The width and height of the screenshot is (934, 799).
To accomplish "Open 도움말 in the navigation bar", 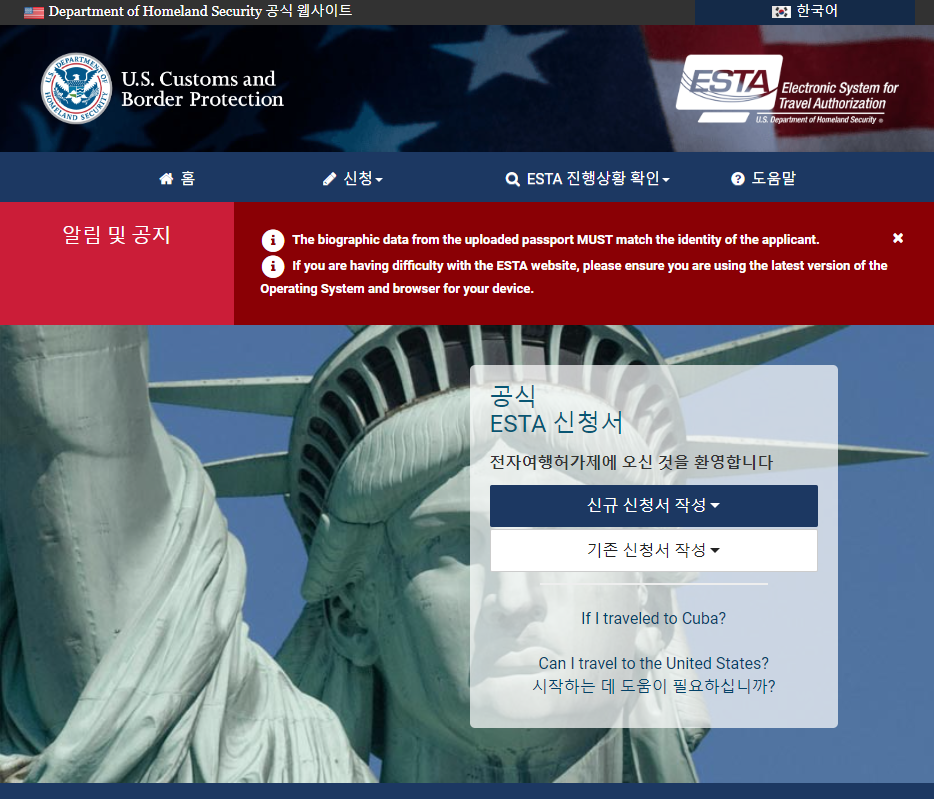I will pyautogui.click(x=764, y=179).
